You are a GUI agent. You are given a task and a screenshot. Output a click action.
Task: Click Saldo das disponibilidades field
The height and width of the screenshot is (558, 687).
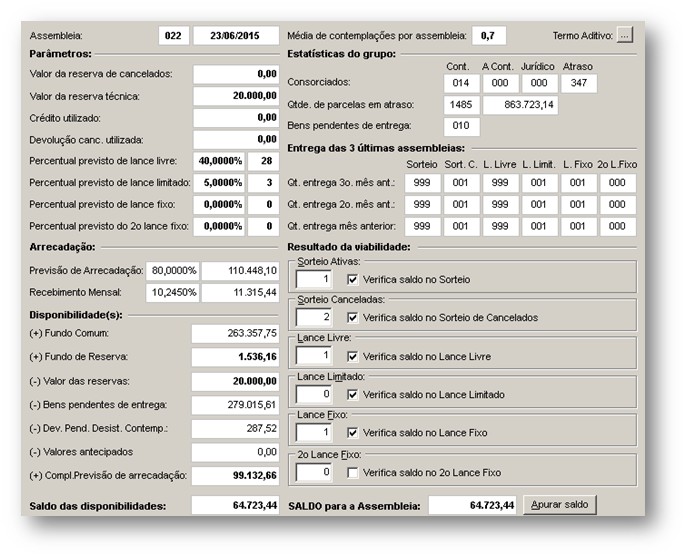pos(235,505)
